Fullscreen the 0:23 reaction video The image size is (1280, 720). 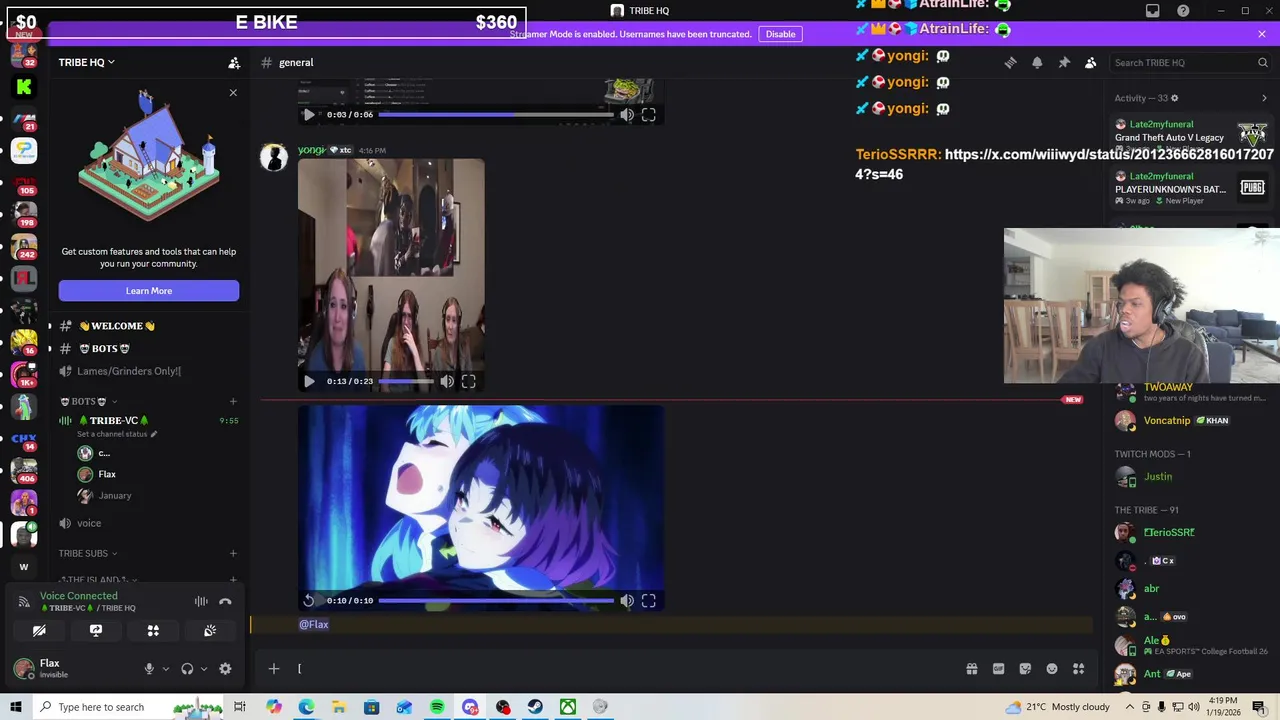pos(468,381)
